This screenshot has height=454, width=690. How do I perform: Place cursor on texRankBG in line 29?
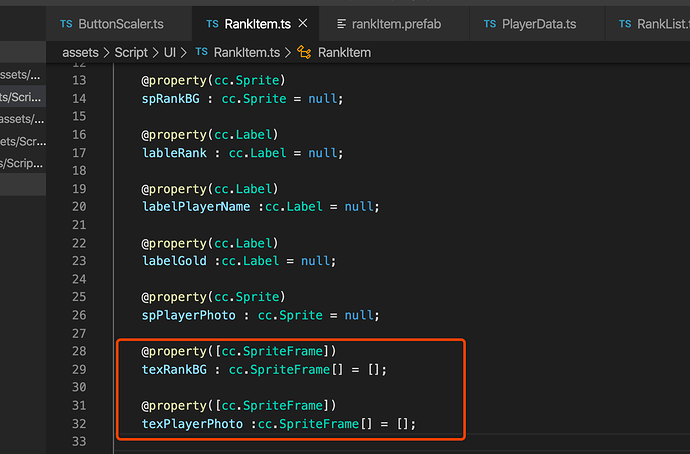click(x=179, y=369)
